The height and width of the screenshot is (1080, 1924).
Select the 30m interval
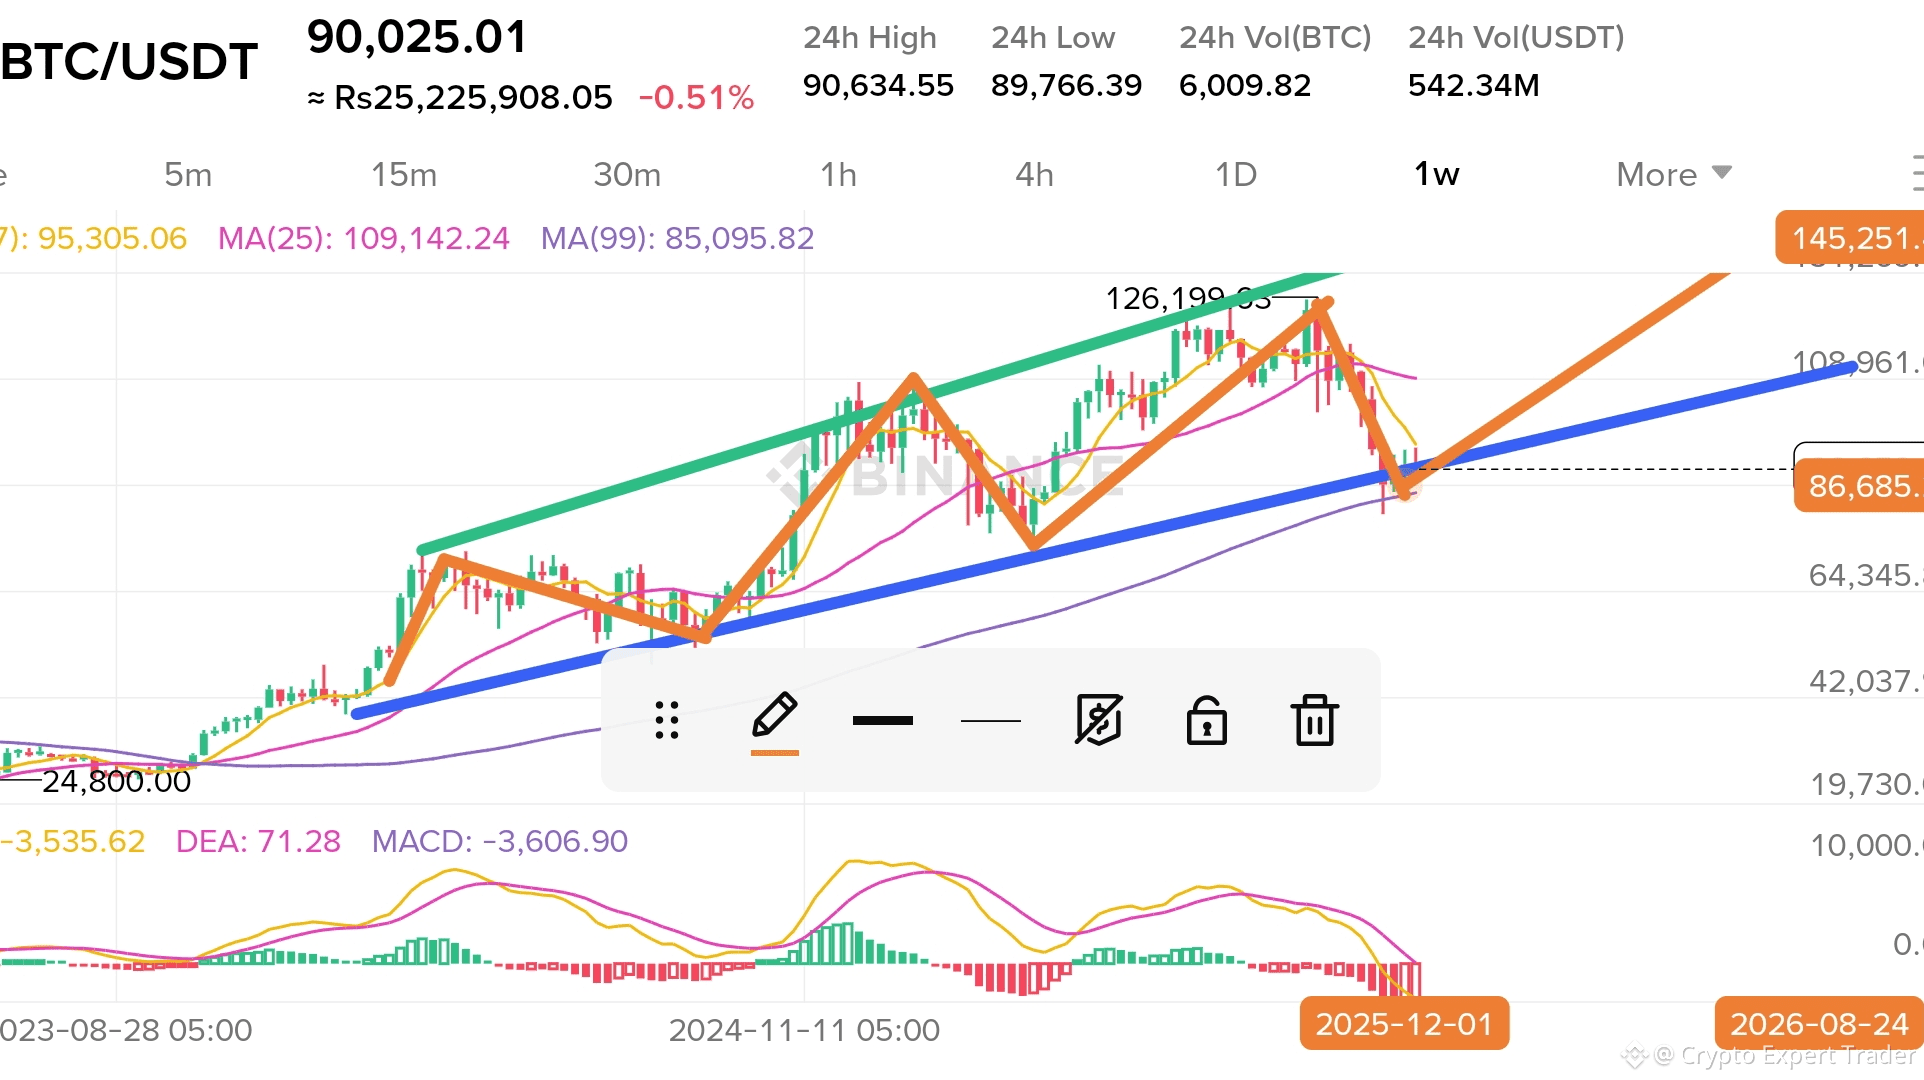tap(627, 175)
